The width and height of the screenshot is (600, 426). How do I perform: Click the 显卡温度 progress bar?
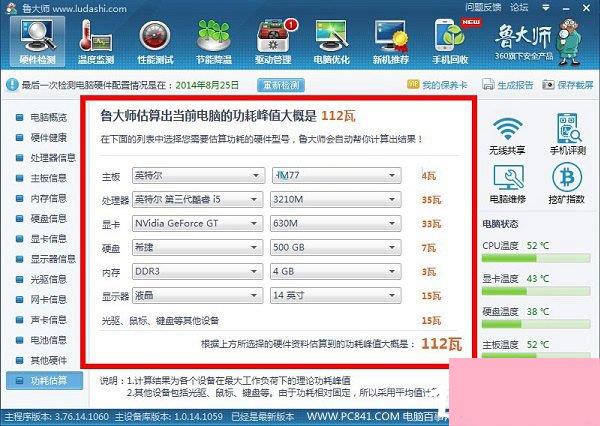(536, 291)
